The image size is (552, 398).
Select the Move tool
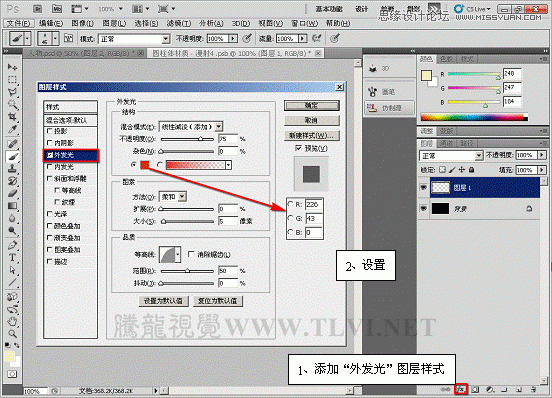[x=12, y=67]
